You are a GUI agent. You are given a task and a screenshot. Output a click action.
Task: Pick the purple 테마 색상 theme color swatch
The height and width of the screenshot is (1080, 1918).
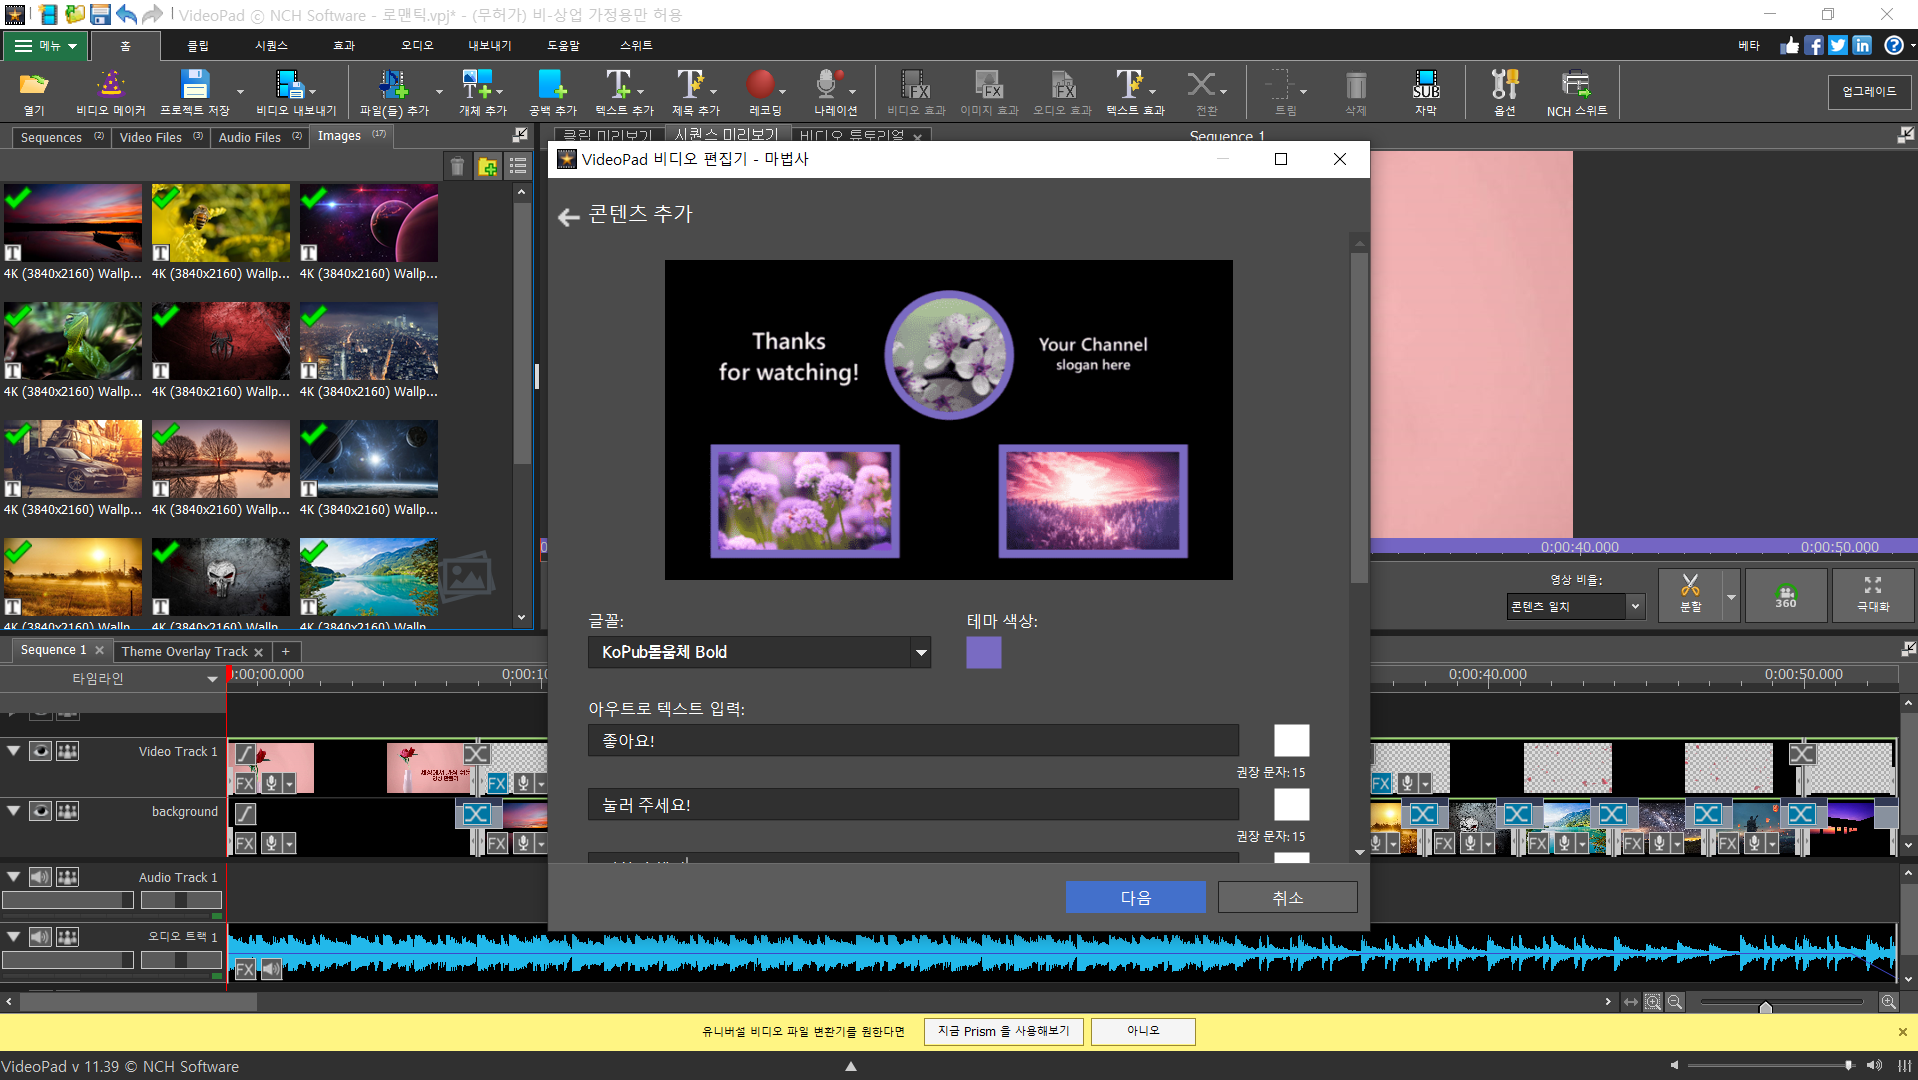click(984, 653)
